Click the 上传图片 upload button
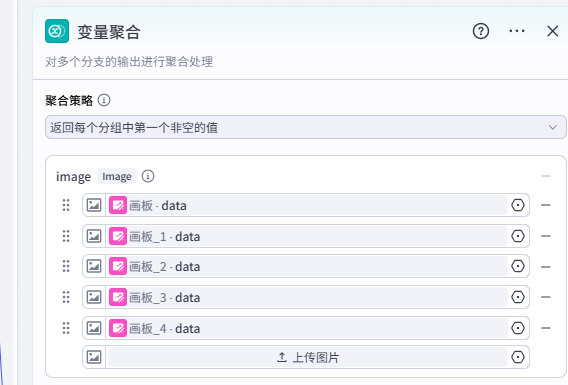Image resolution: width=568 pixels, height=385 pixels. point(307,357)
